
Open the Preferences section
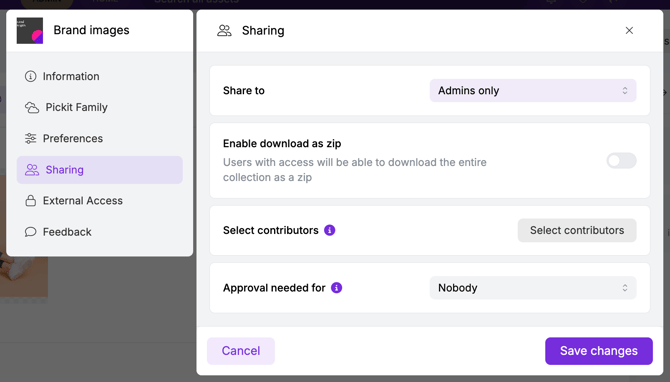[100, 138]
